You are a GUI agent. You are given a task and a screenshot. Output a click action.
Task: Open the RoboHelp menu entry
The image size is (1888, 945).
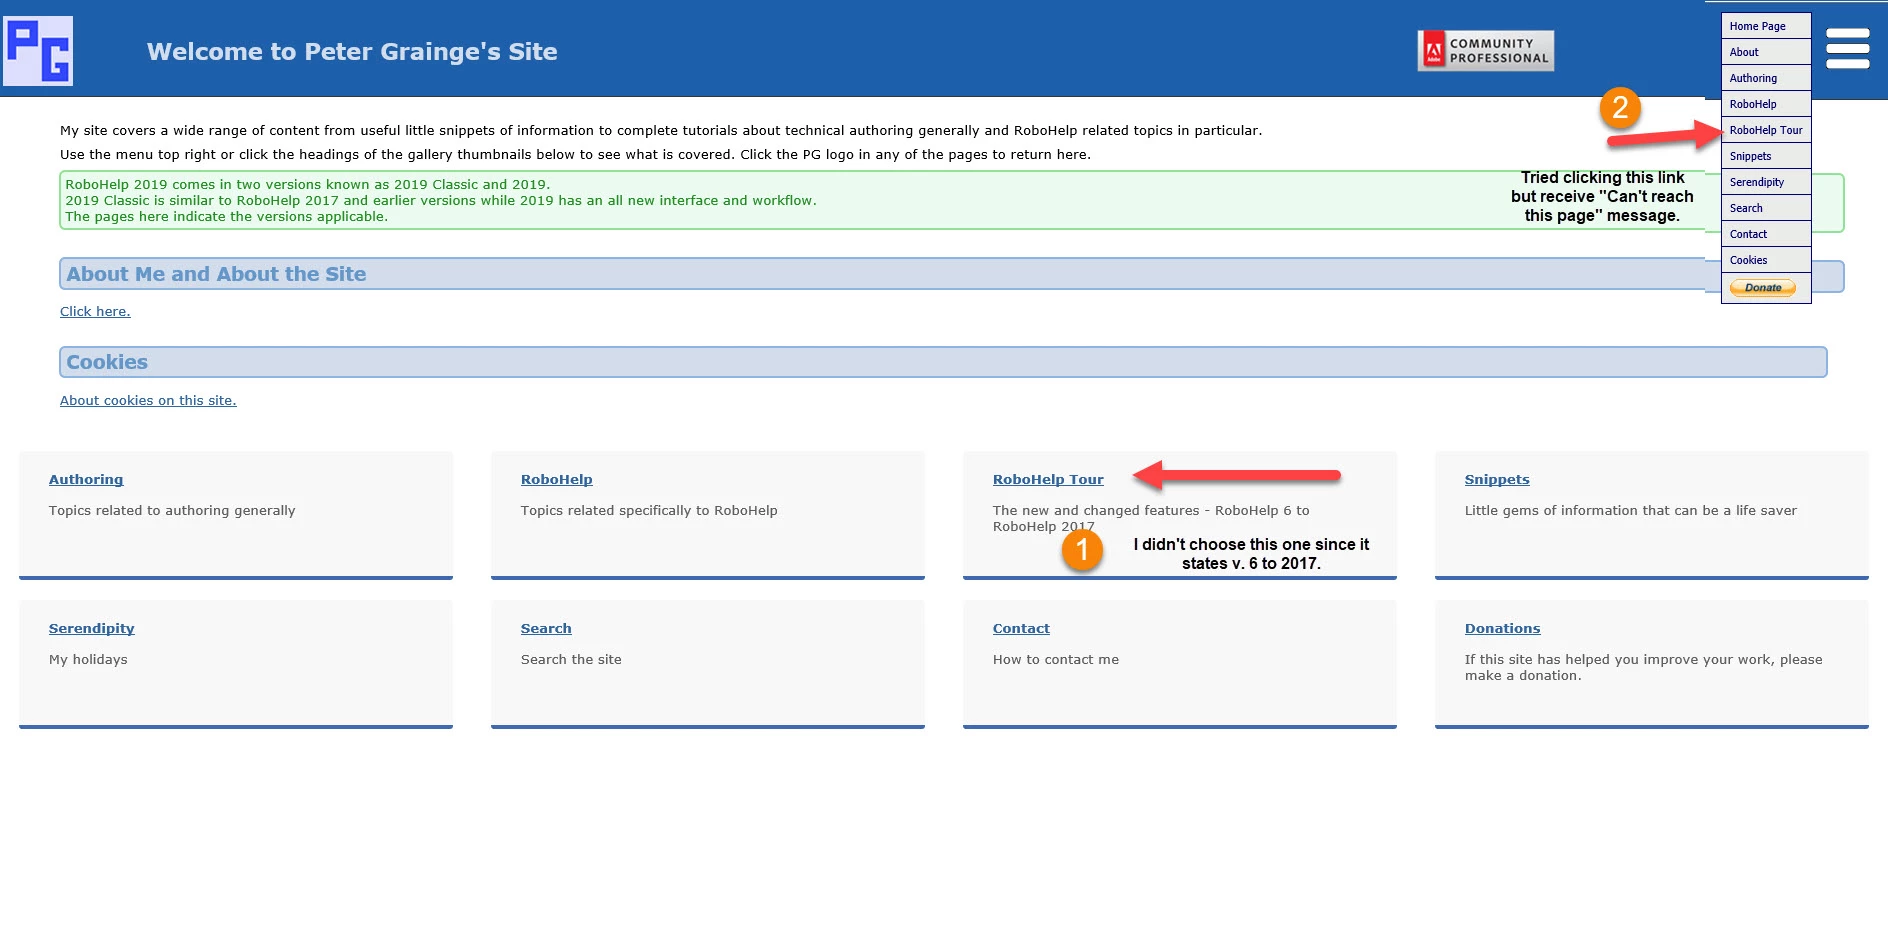click(x=1766, y=104)
